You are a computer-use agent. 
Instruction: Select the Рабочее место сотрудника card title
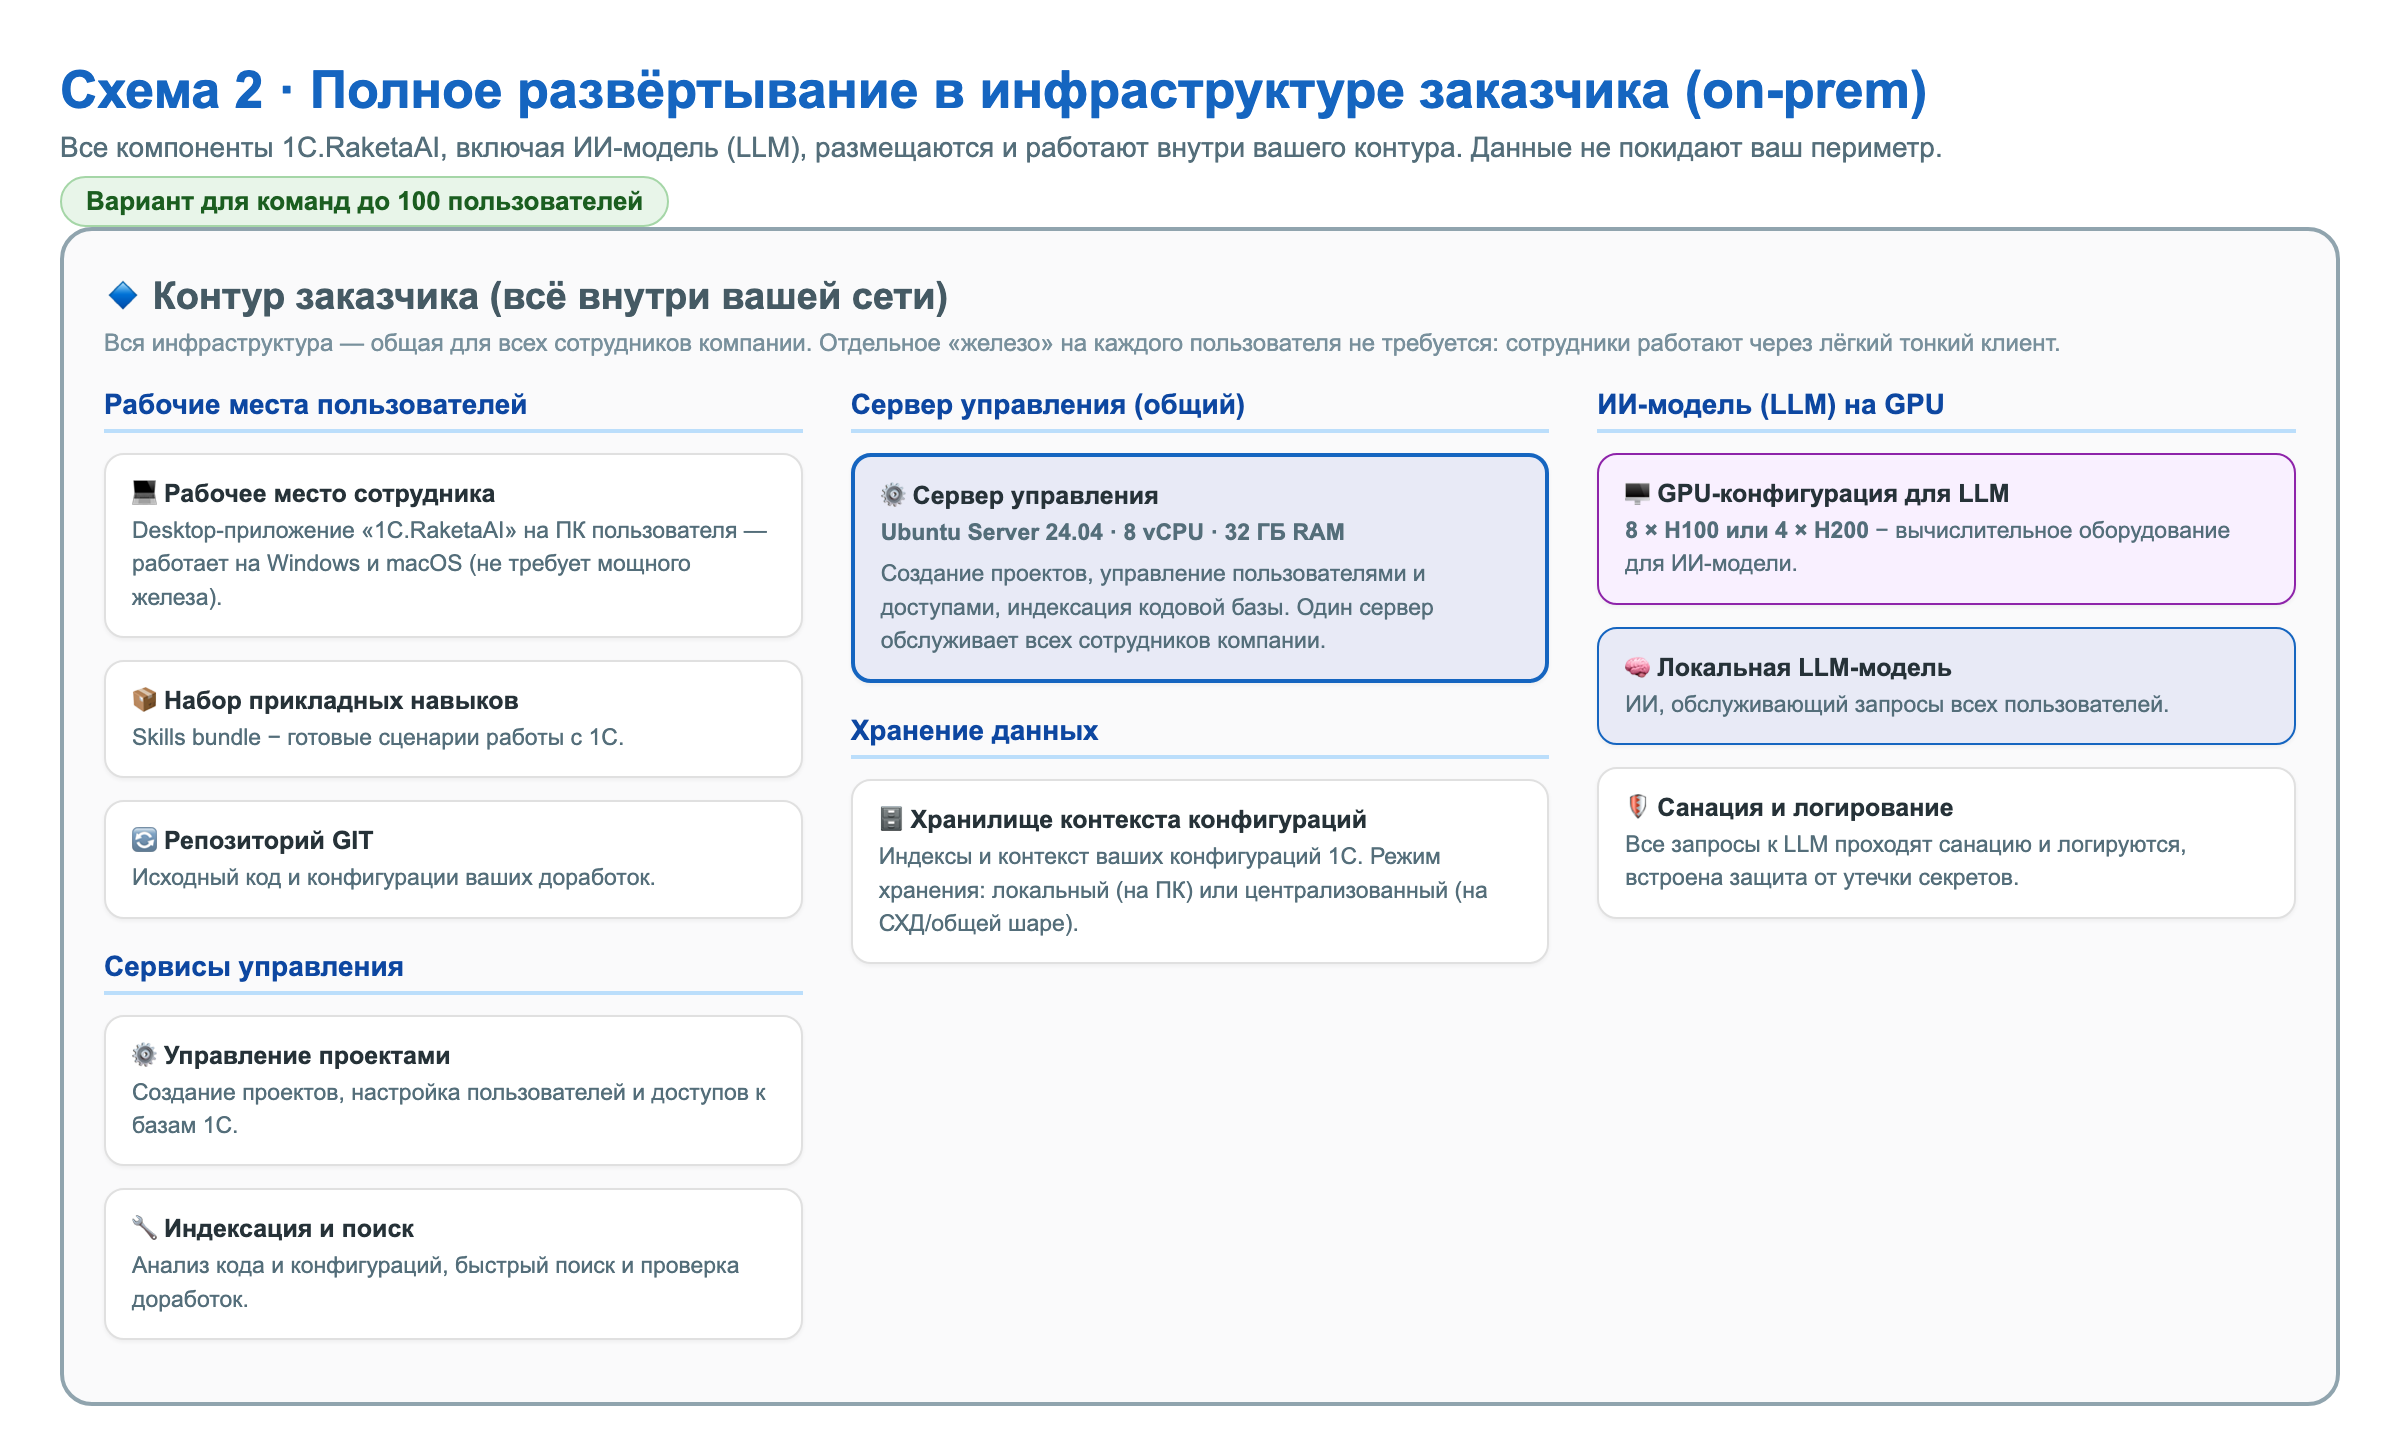tap(329, 493)
